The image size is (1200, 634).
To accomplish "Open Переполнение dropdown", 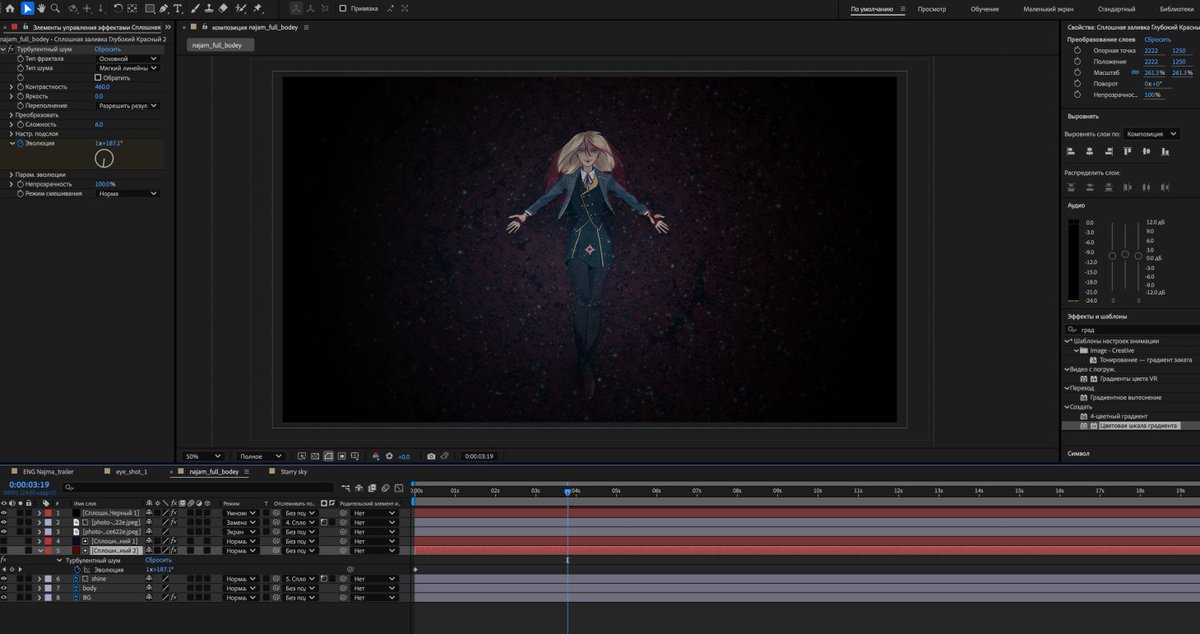I will point(127,105).
